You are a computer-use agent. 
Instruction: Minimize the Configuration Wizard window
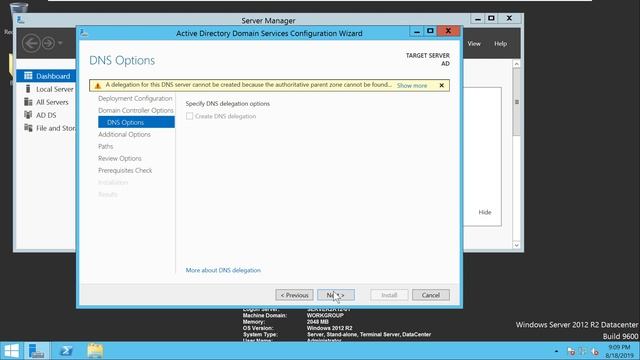point(416,31)
